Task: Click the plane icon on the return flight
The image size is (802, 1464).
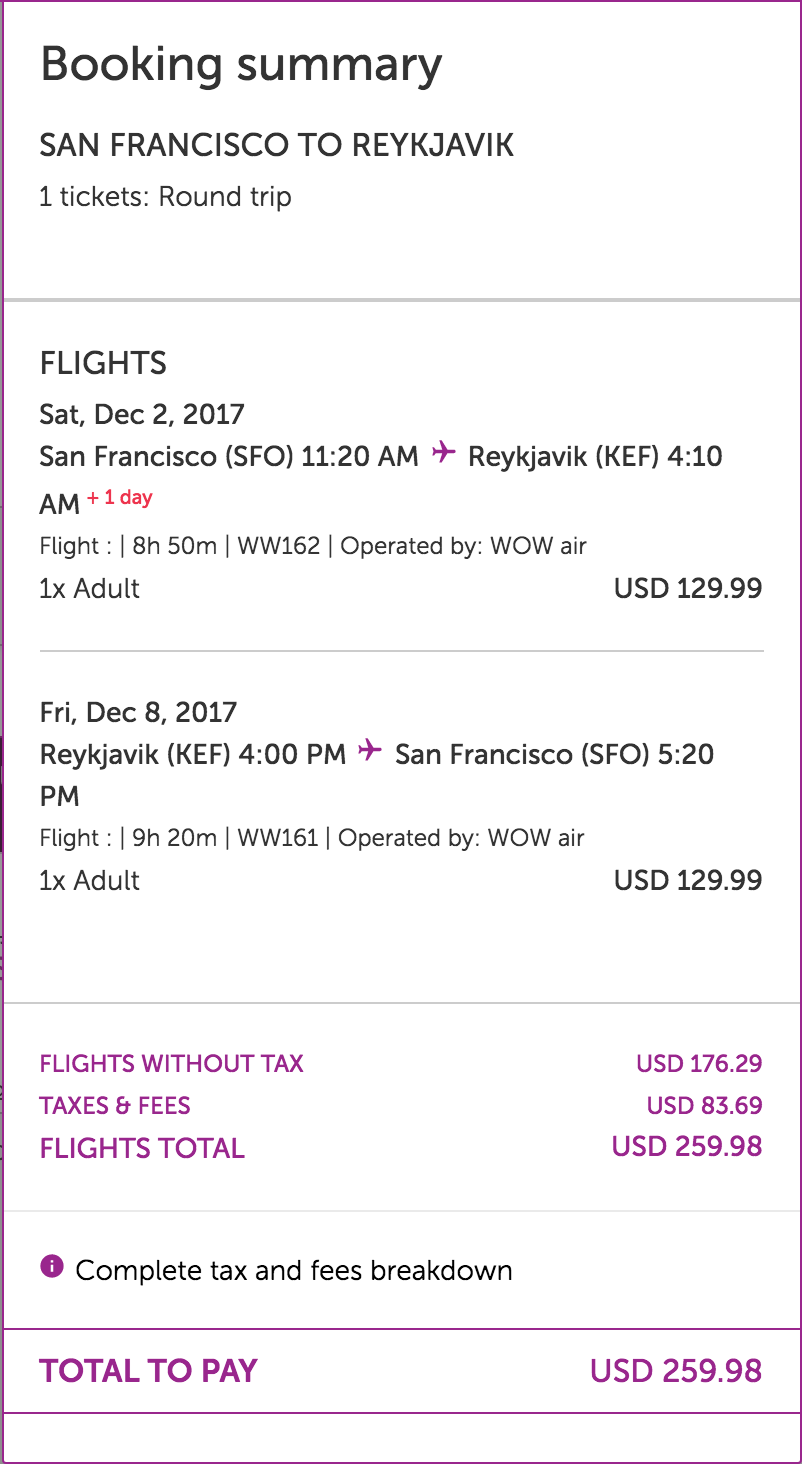Action: pyautogui.click(x=370, y=751)
